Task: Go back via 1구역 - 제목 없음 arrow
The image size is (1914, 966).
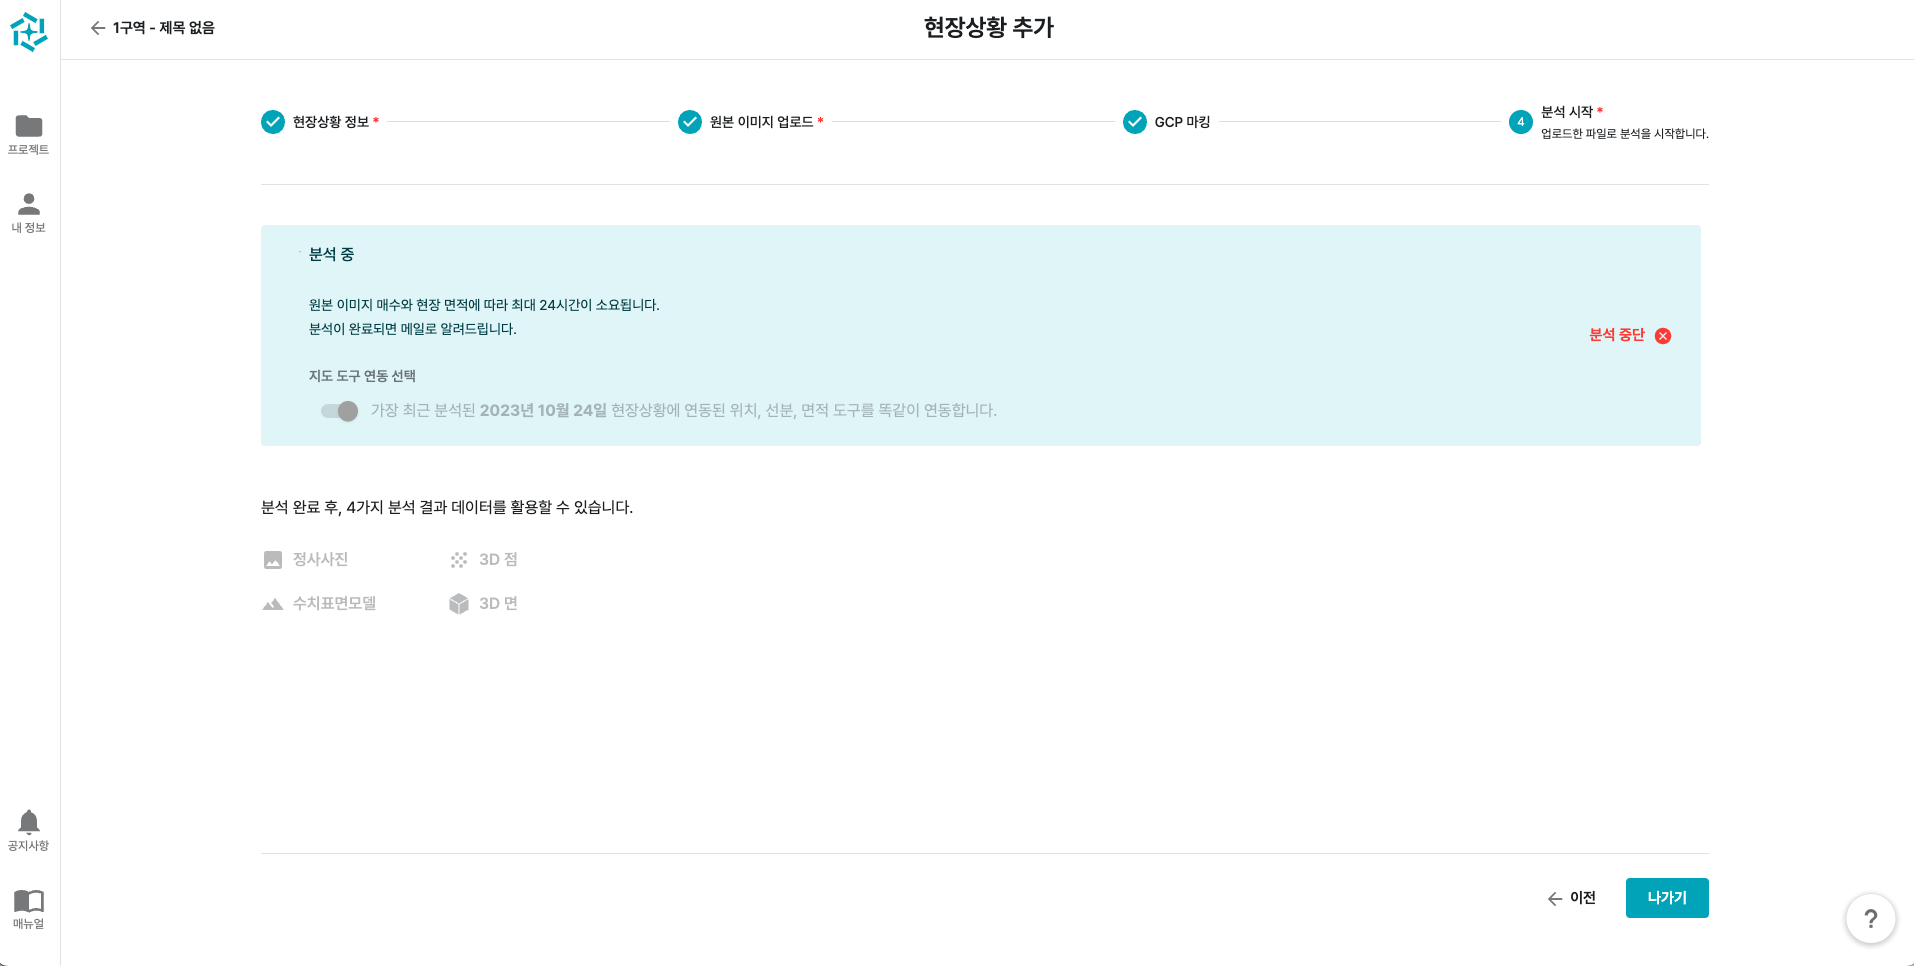Action: point(98,28)
